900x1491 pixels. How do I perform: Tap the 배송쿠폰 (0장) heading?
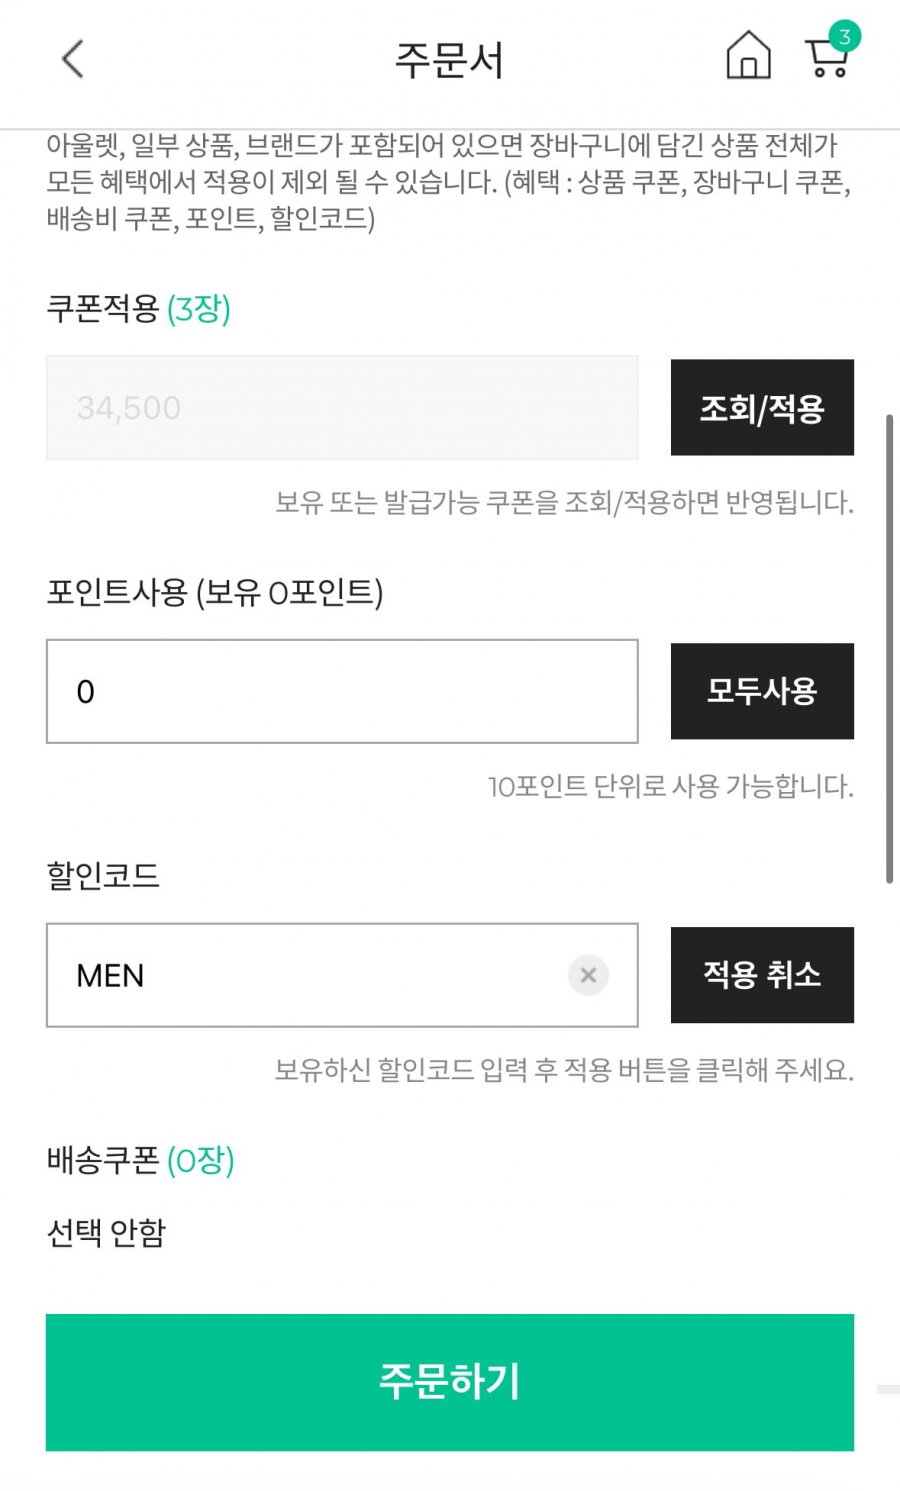140,1161
